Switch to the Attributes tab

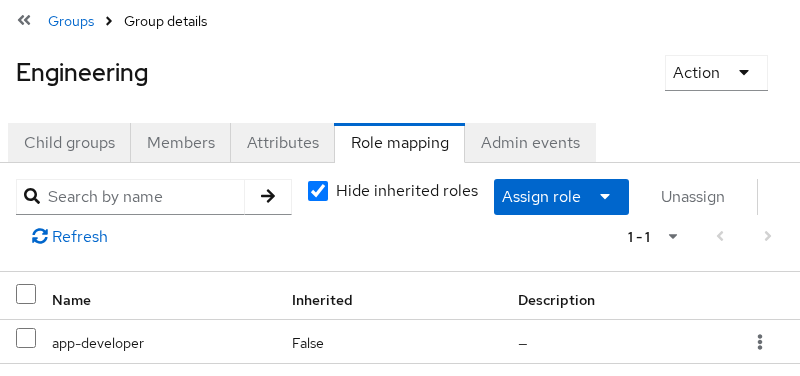pos(283,142)
